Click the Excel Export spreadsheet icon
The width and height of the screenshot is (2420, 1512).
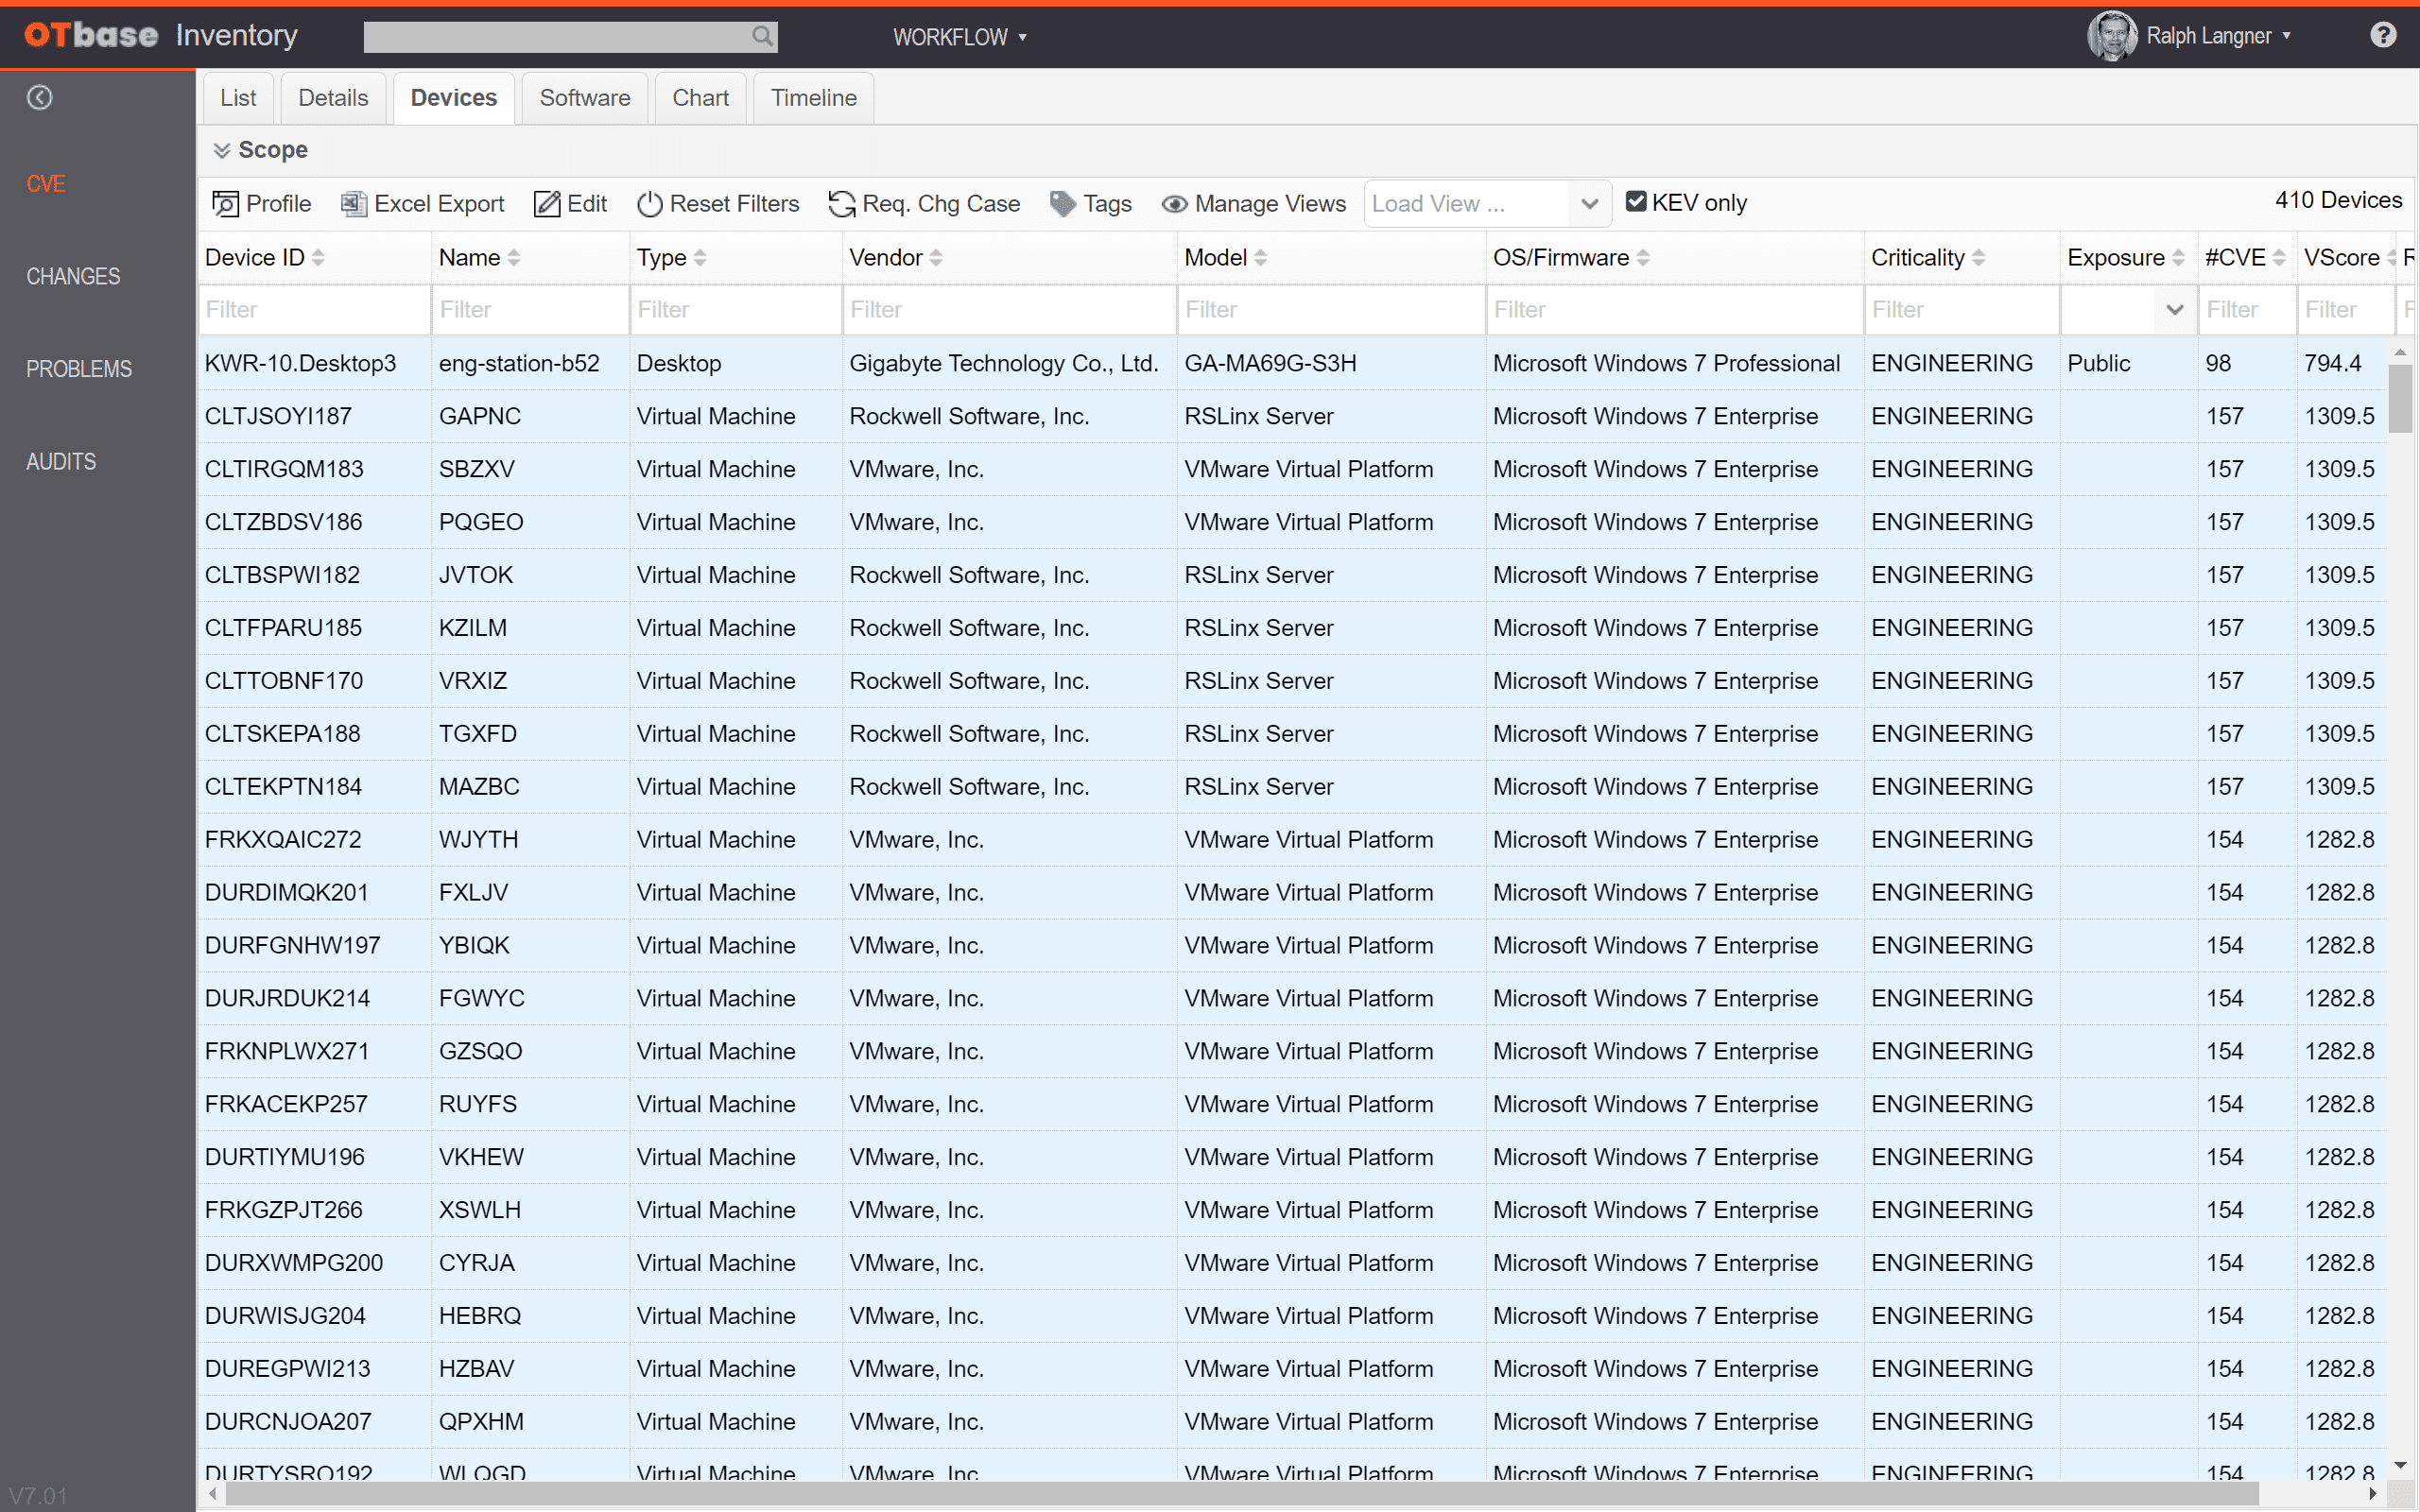[x=353, y=204]
